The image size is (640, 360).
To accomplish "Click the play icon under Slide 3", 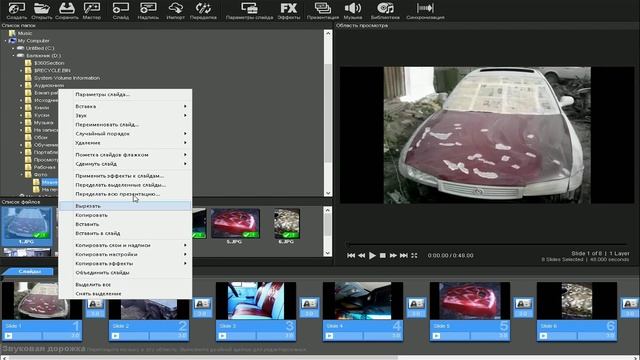I will click(222, 336).
